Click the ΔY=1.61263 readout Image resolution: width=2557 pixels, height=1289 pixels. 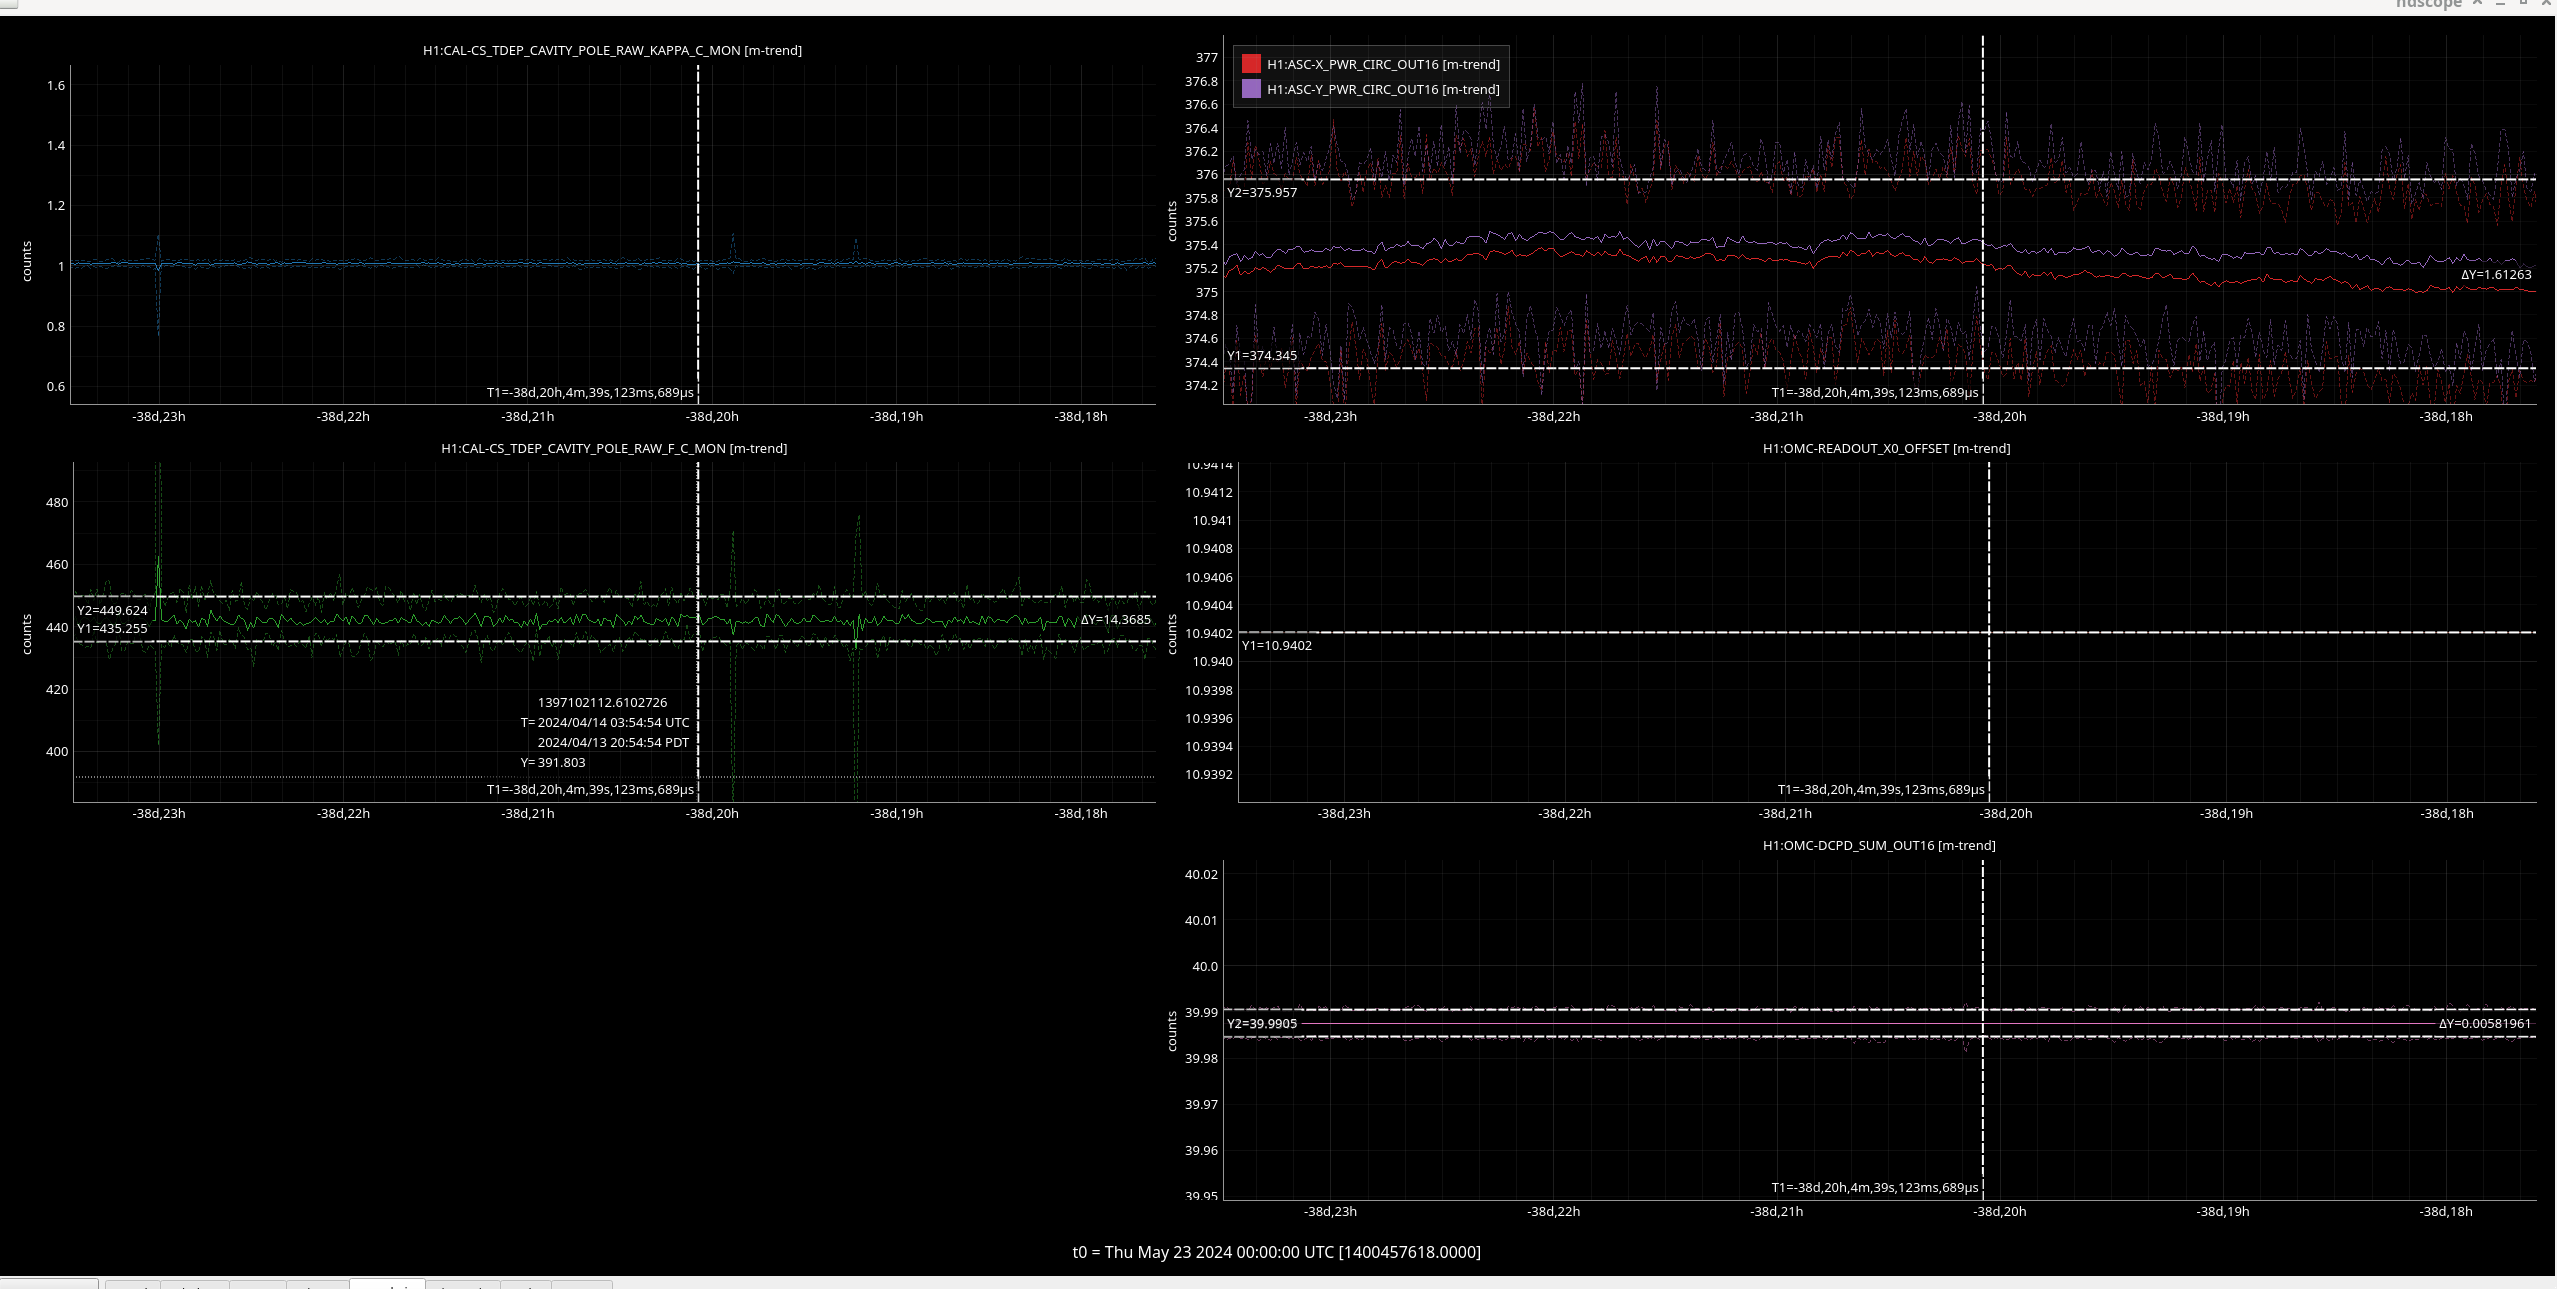click(2496, 274)
